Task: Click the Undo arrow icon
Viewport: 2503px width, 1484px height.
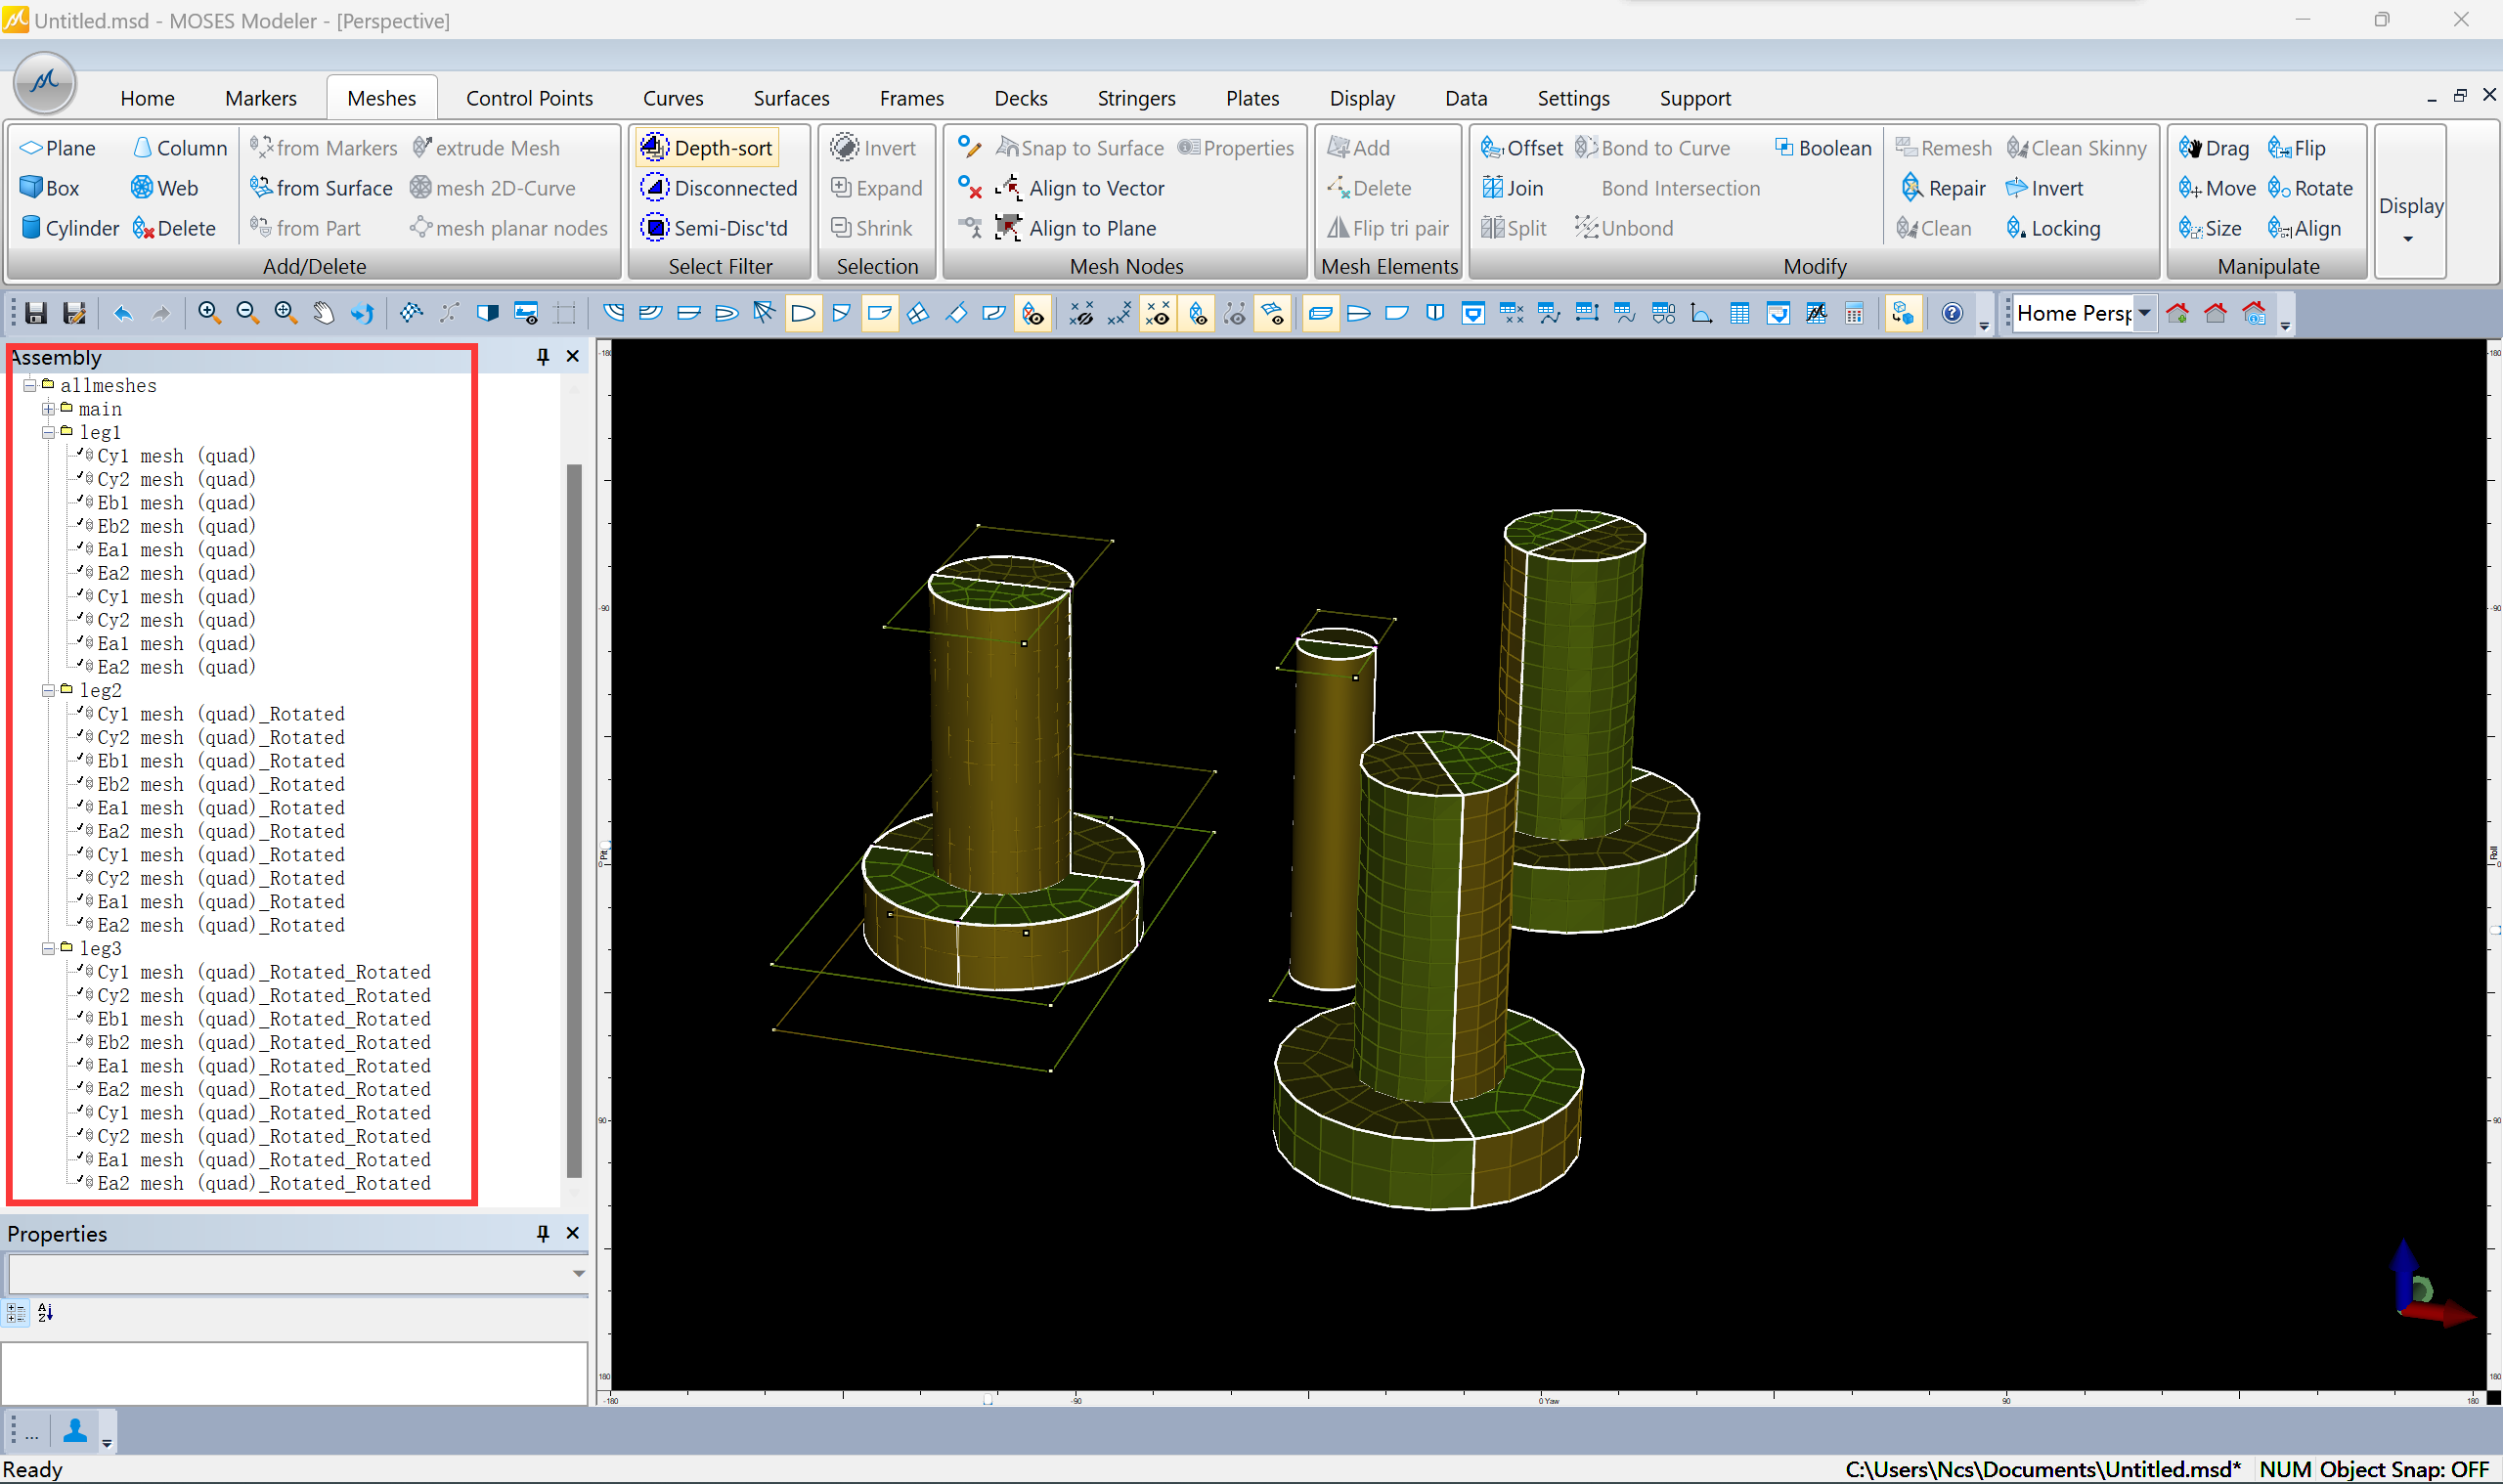Action: pyautogui.click(x=123, y=313)
